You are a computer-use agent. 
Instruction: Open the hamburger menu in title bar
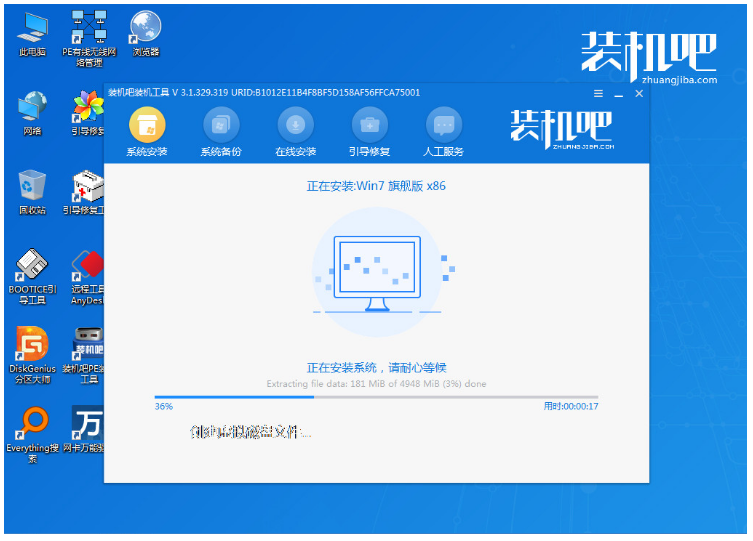[x=598, y=94]
